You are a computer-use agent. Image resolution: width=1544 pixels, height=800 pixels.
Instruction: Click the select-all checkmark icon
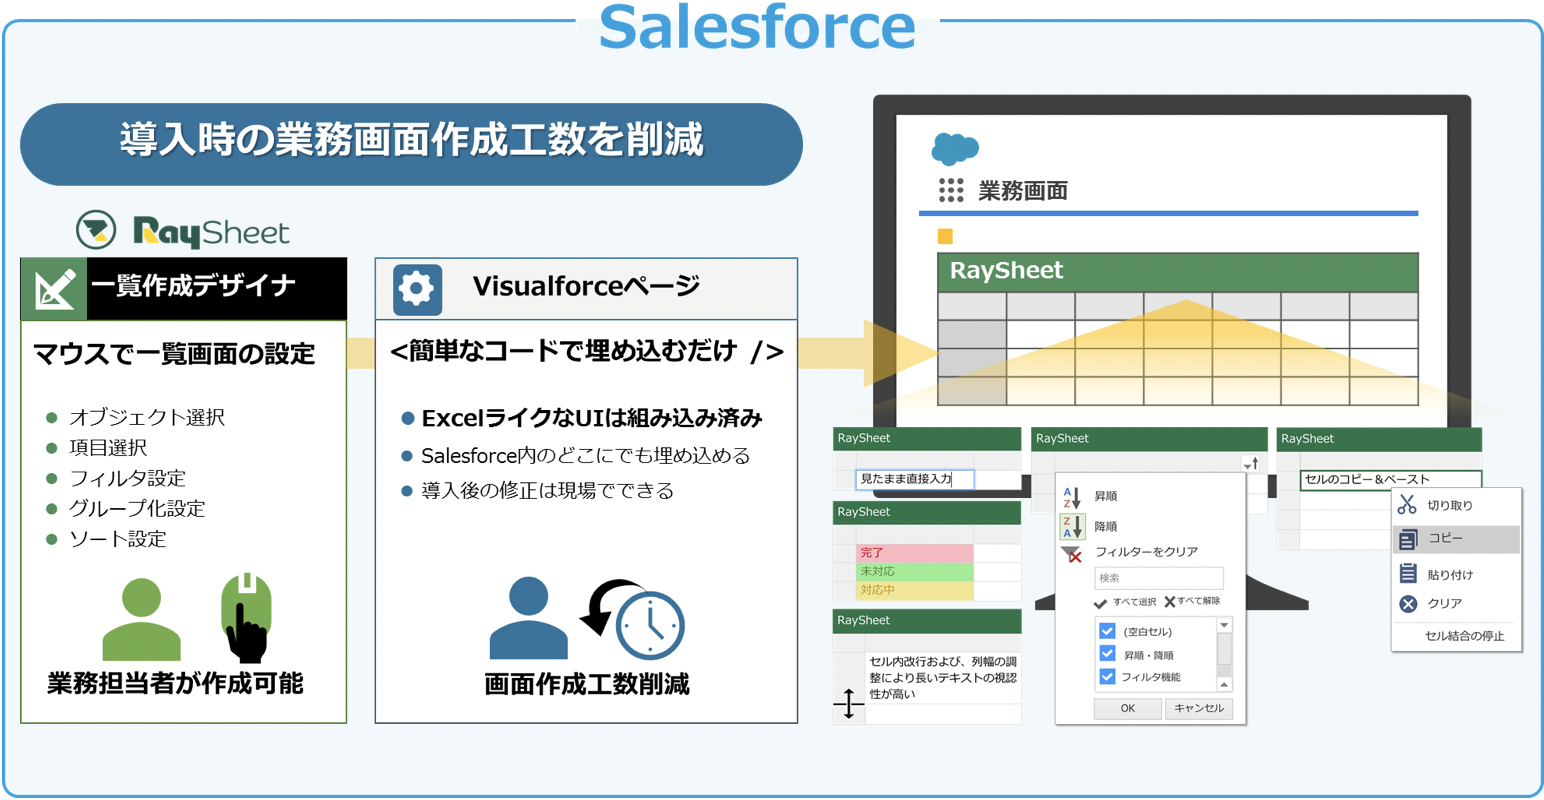click(x=1101, y=603)
